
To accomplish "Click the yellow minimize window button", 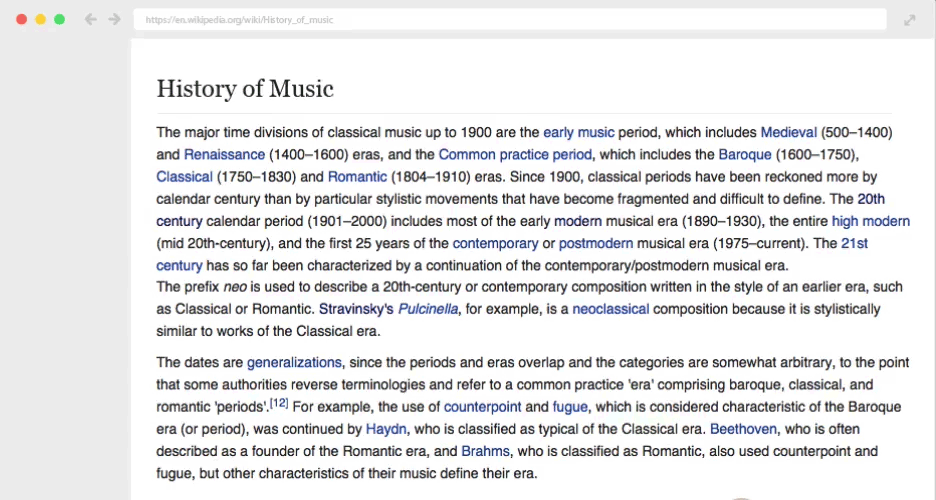I will point(41,20).
